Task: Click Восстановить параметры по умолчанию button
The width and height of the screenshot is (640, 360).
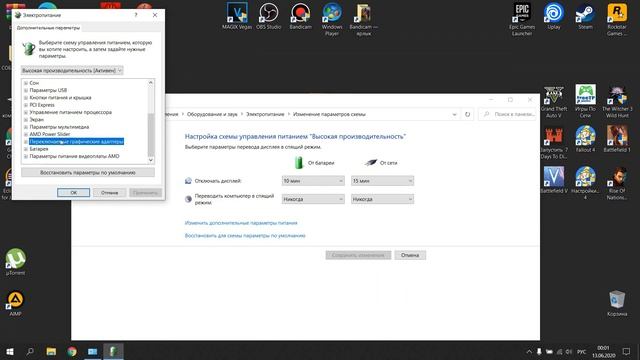Action: [x=88, y=173]
